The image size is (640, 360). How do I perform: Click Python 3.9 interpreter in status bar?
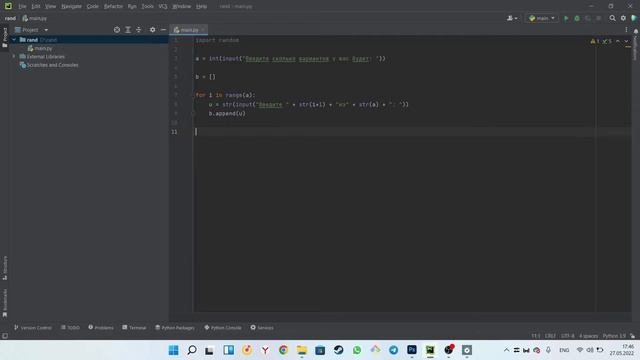pyautogui.click(x=614, y=336)
